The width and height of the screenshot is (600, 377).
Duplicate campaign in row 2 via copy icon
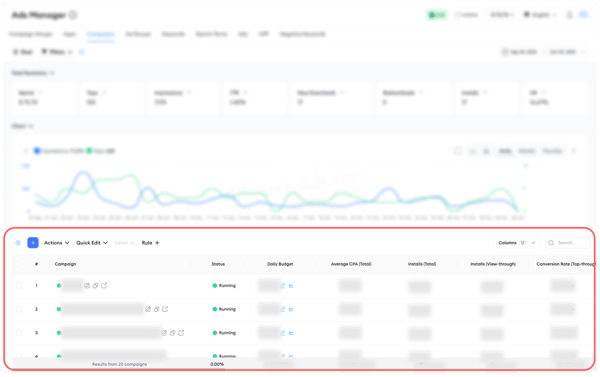(157, 309)
